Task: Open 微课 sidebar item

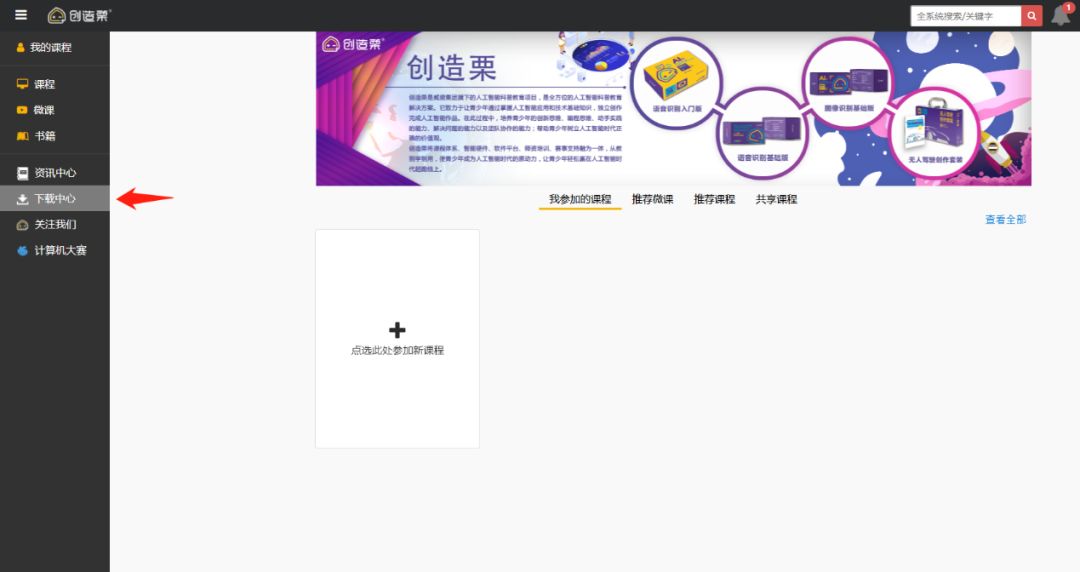Action: pos(54,110)
